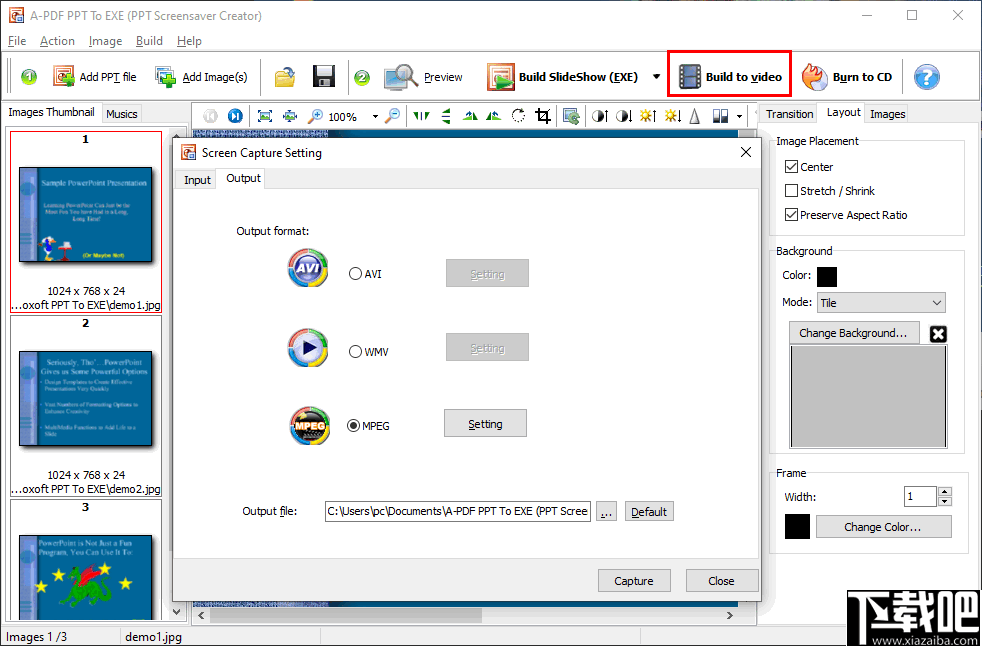Select the Free Rotate icon
Image resolution: width=982 pixels, height=646 pixels.
(x=518, y=117)
